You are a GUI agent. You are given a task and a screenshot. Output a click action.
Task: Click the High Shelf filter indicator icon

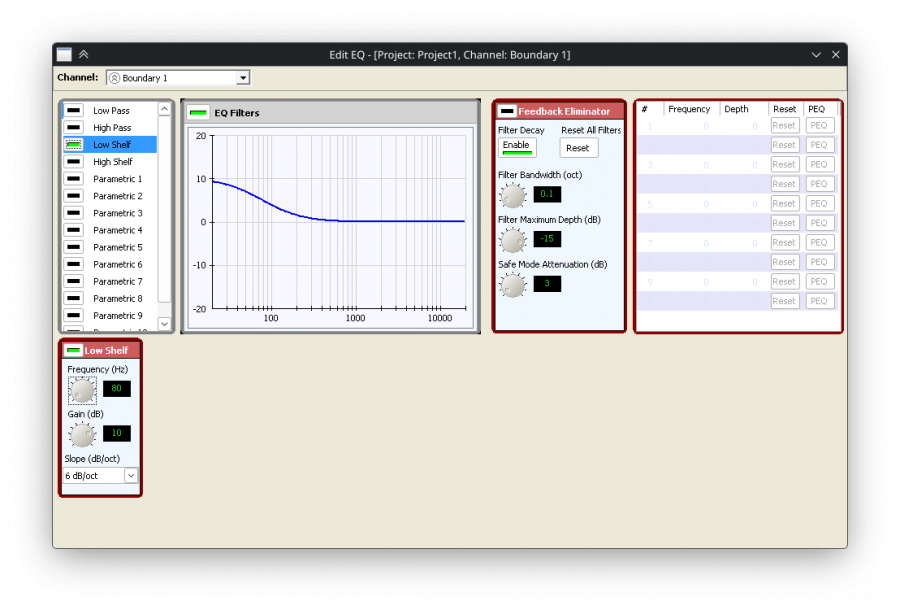pos(74,162)
